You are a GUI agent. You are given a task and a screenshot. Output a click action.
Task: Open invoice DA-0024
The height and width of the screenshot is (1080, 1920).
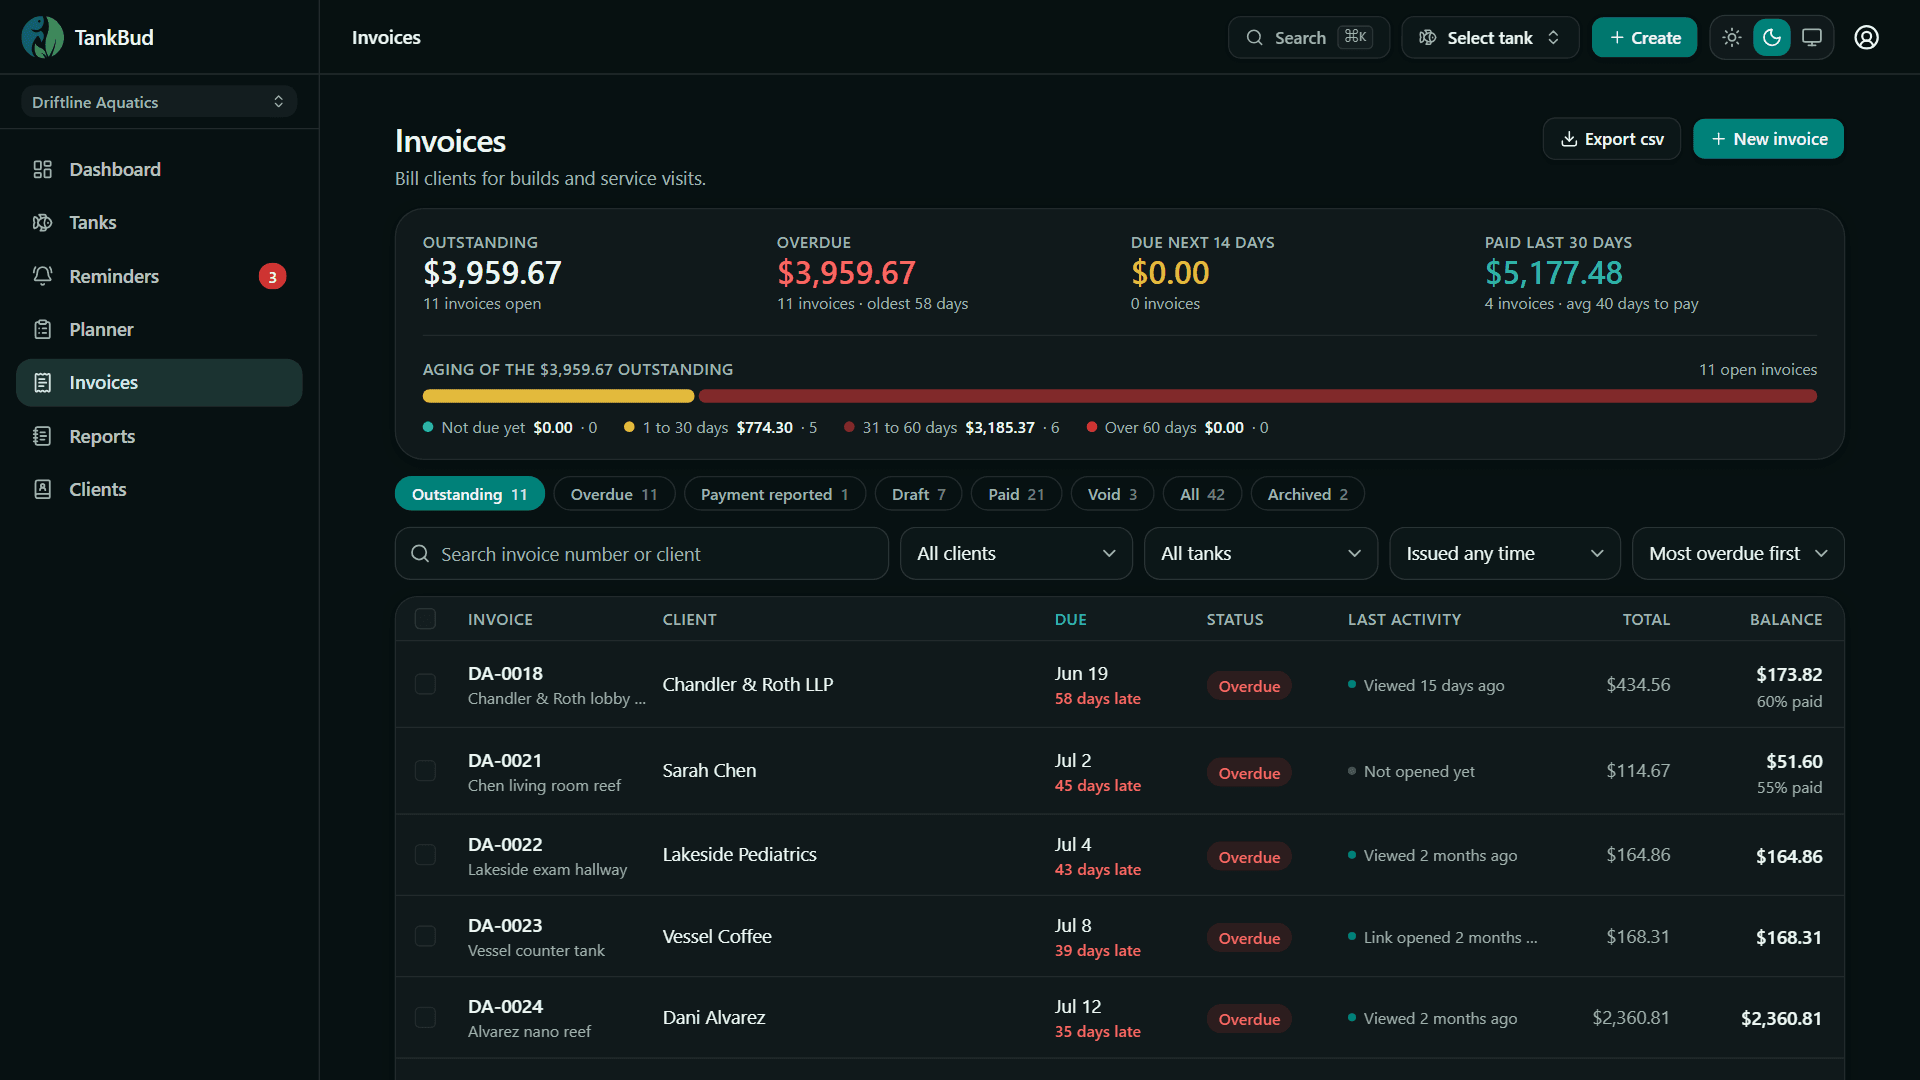505,1006
